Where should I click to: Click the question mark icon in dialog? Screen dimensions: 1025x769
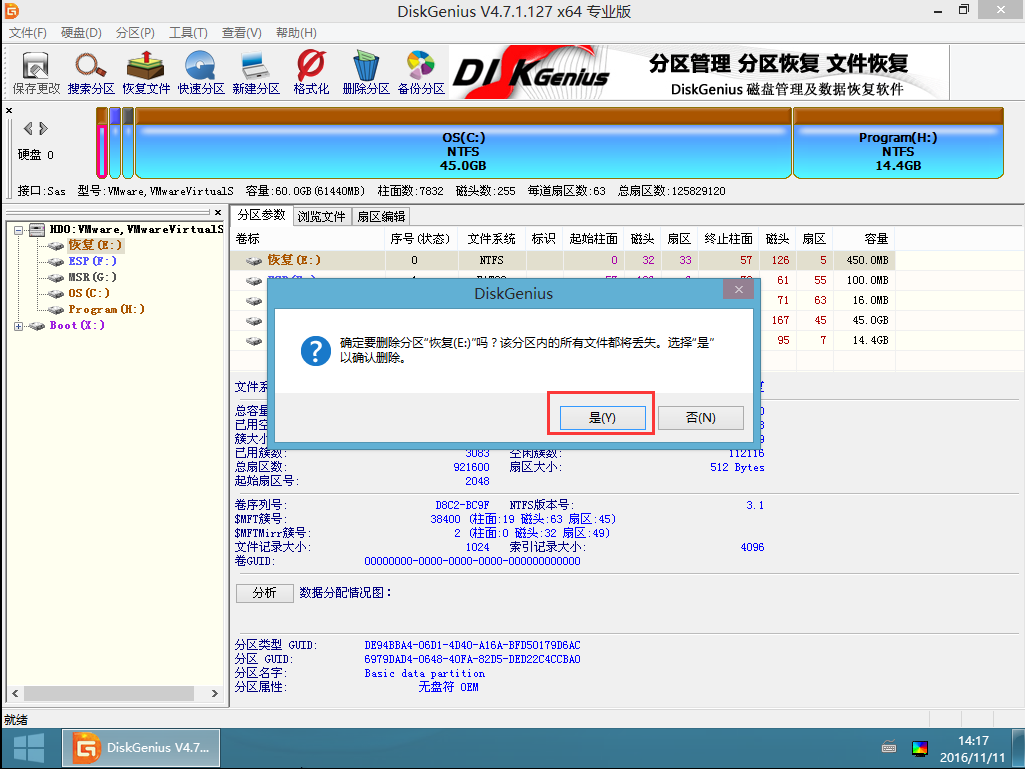[316, 351]
